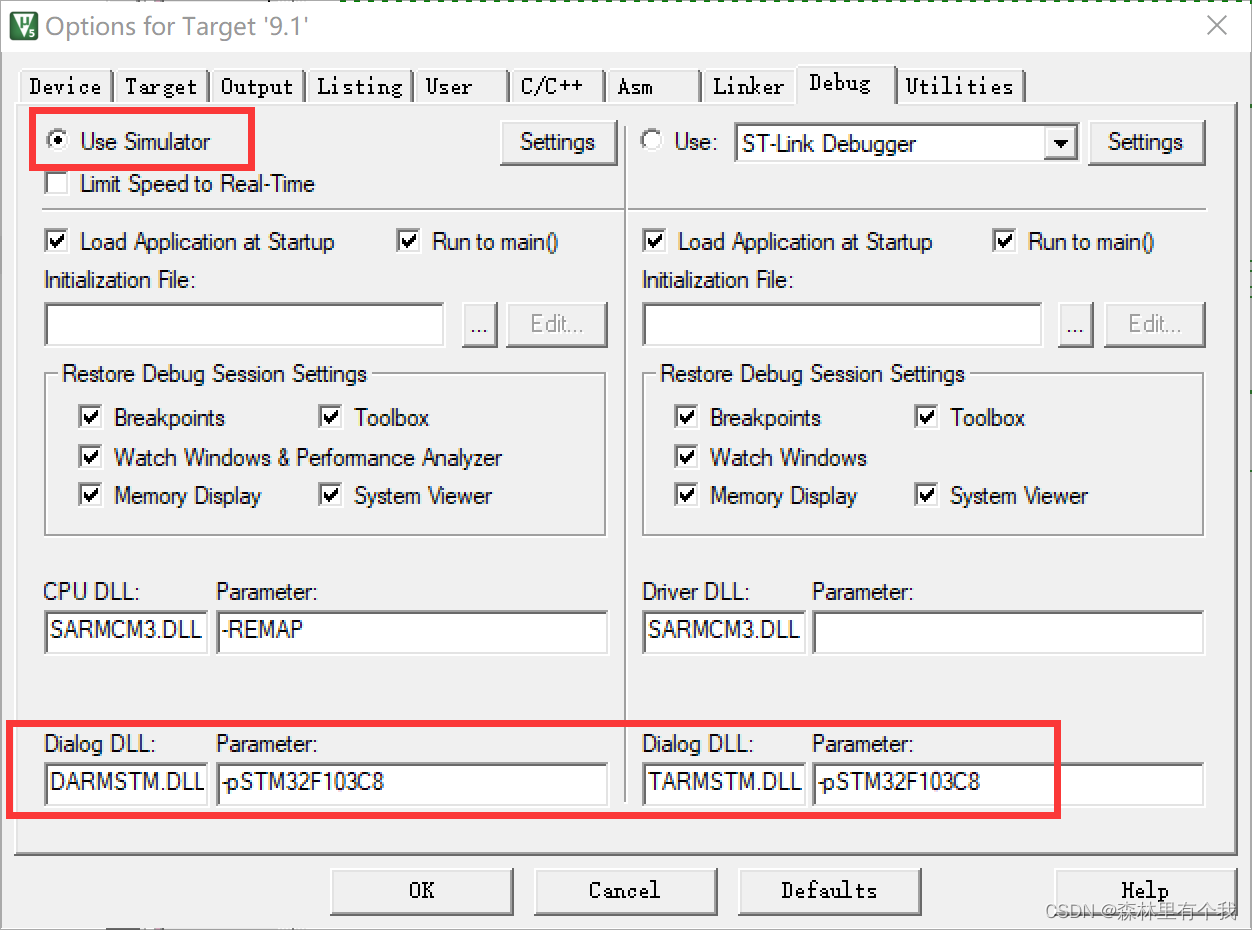Screen dimensions: 1252x930
Task: Switch to the Linker tab
Action: 748,86
